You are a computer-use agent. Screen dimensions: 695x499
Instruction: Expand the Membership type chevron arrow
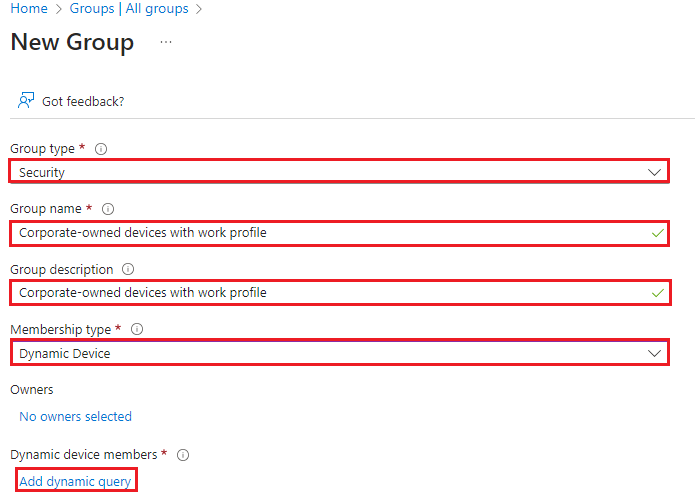tap(655, 353)
